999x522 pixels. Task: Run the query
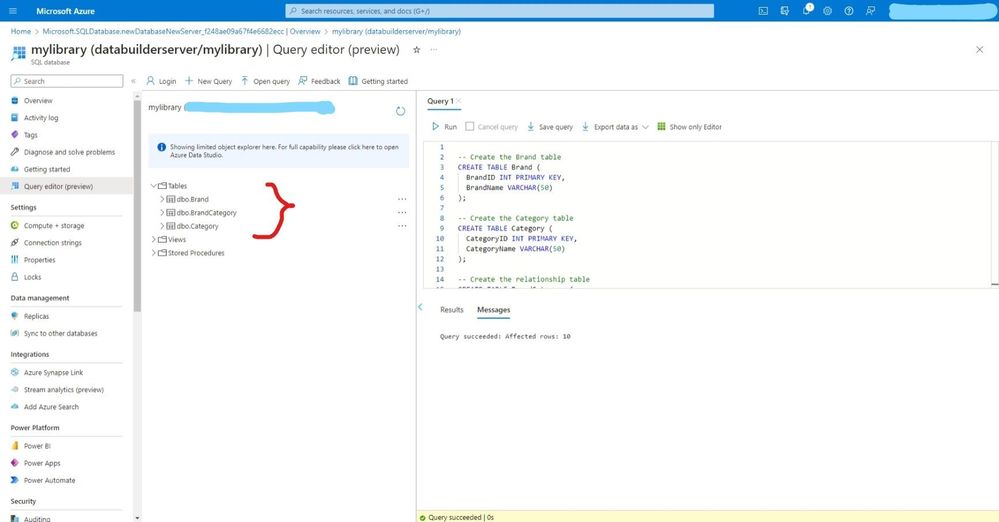444,127
